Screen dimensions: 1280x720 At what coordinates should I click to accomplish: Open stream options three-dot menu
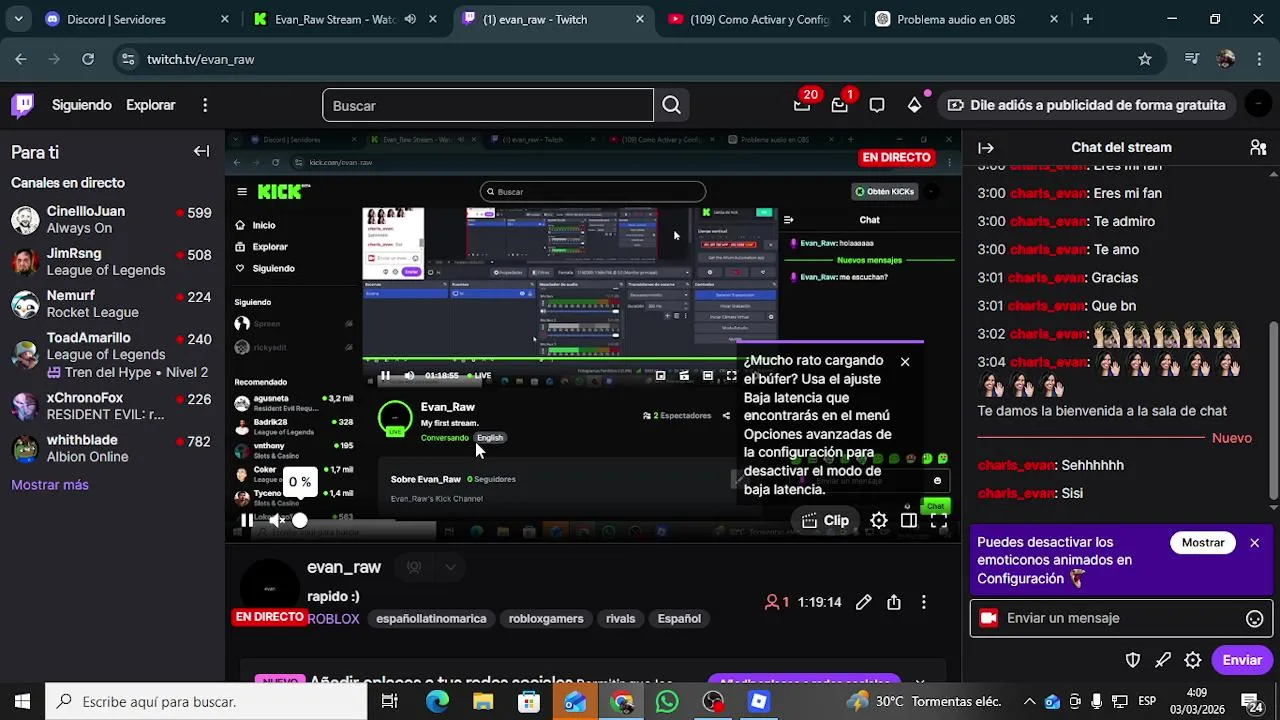coord(924,602)
